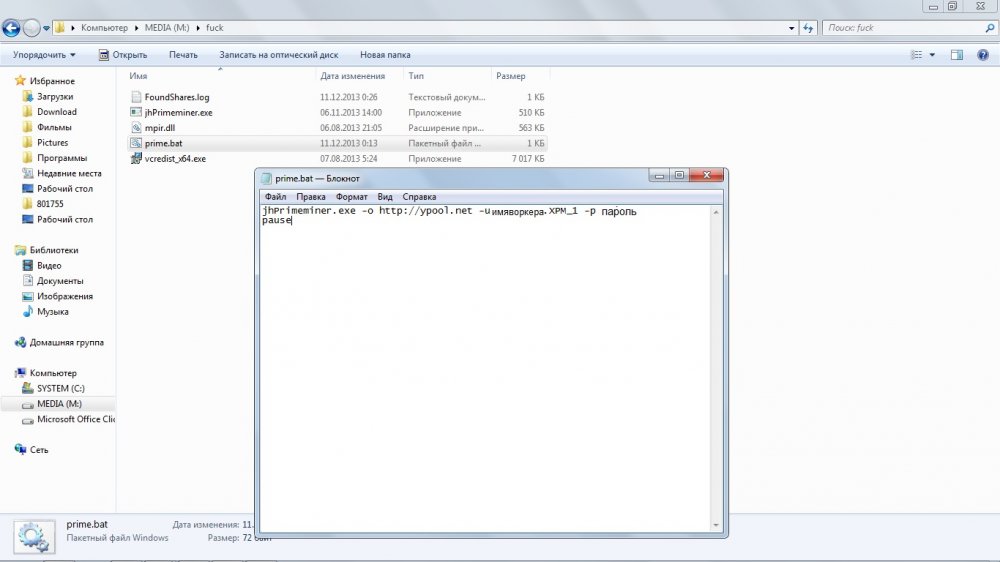
Task: Select the prime.bat batch file icon
Action: pos(137,143)
